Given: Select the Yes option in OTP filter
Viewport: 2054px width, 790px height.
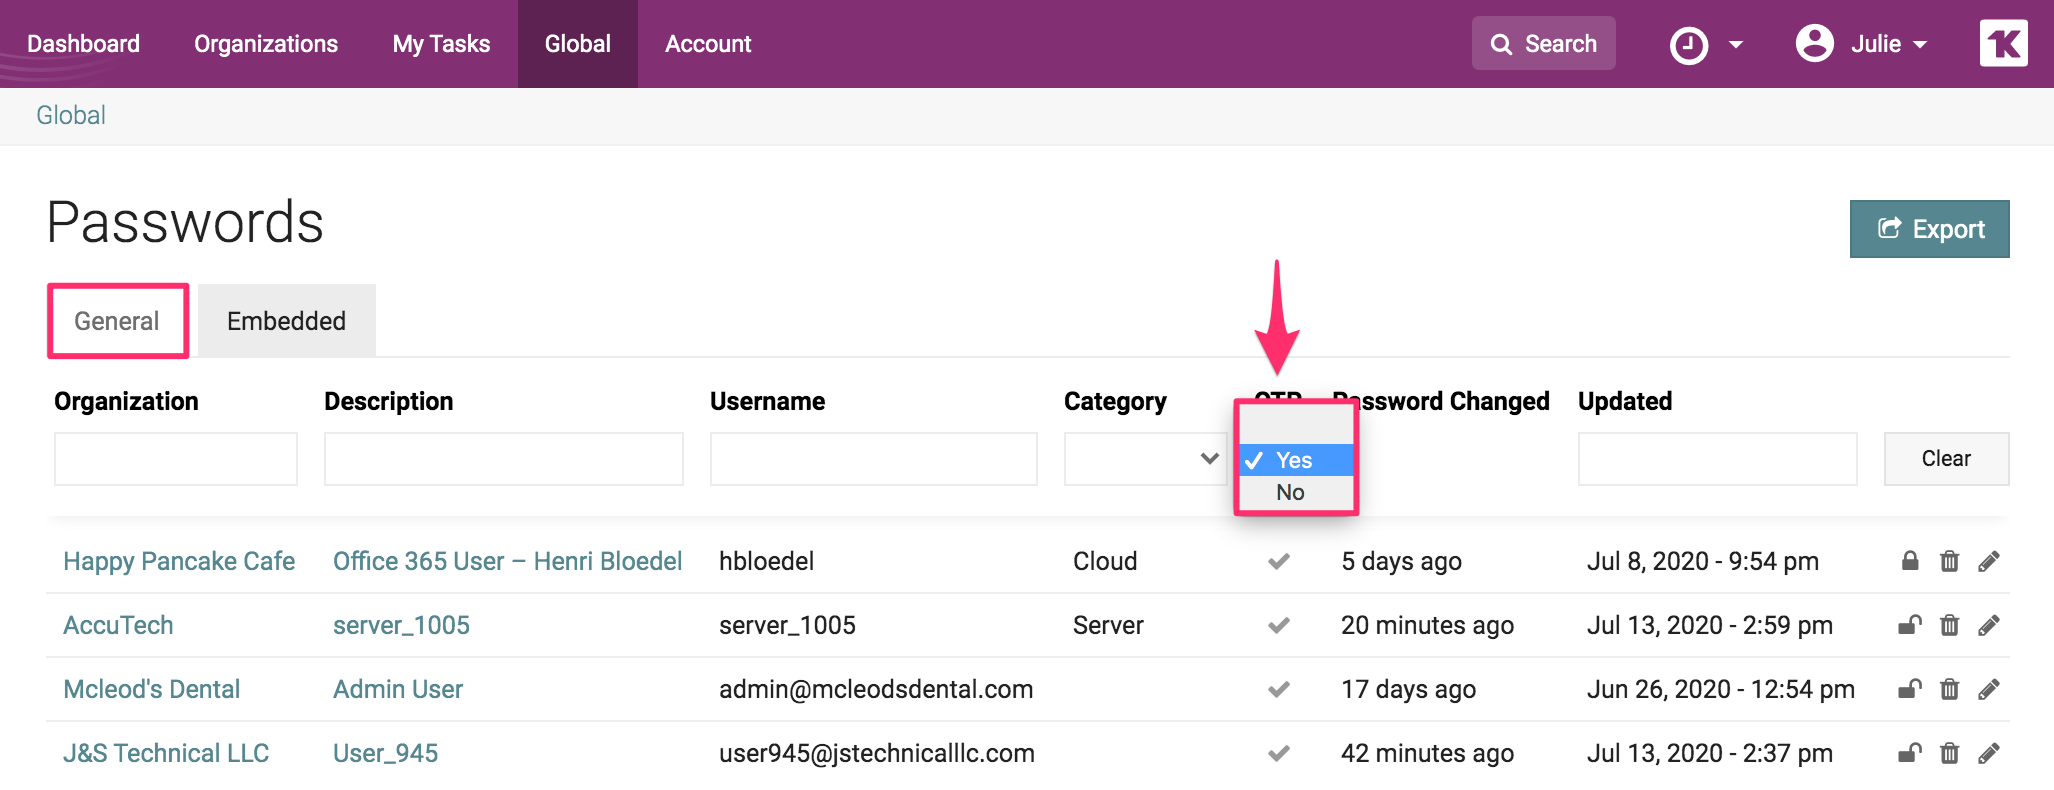Looking at the screenshot, I should click(x=1294, y=460).
